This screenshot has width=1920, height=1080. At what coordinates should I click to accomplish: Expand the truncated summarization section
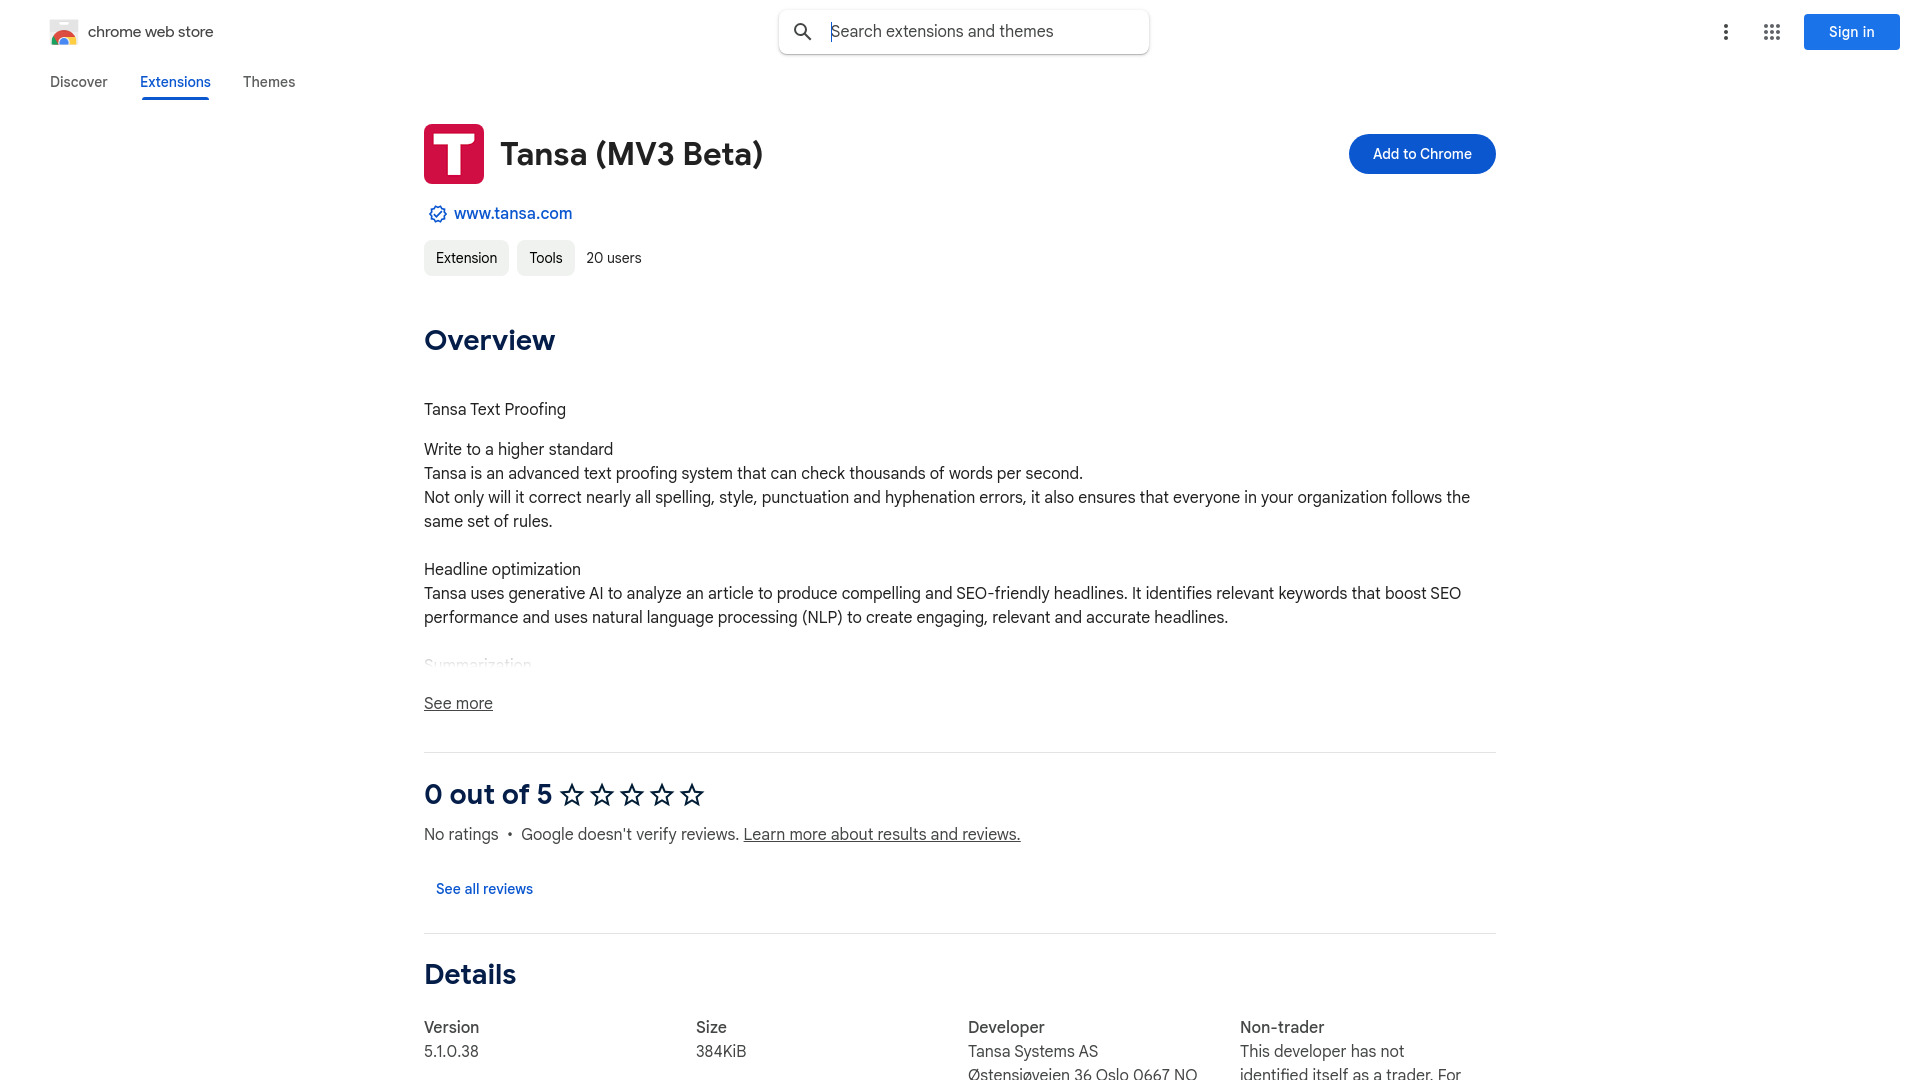(459, 703)
